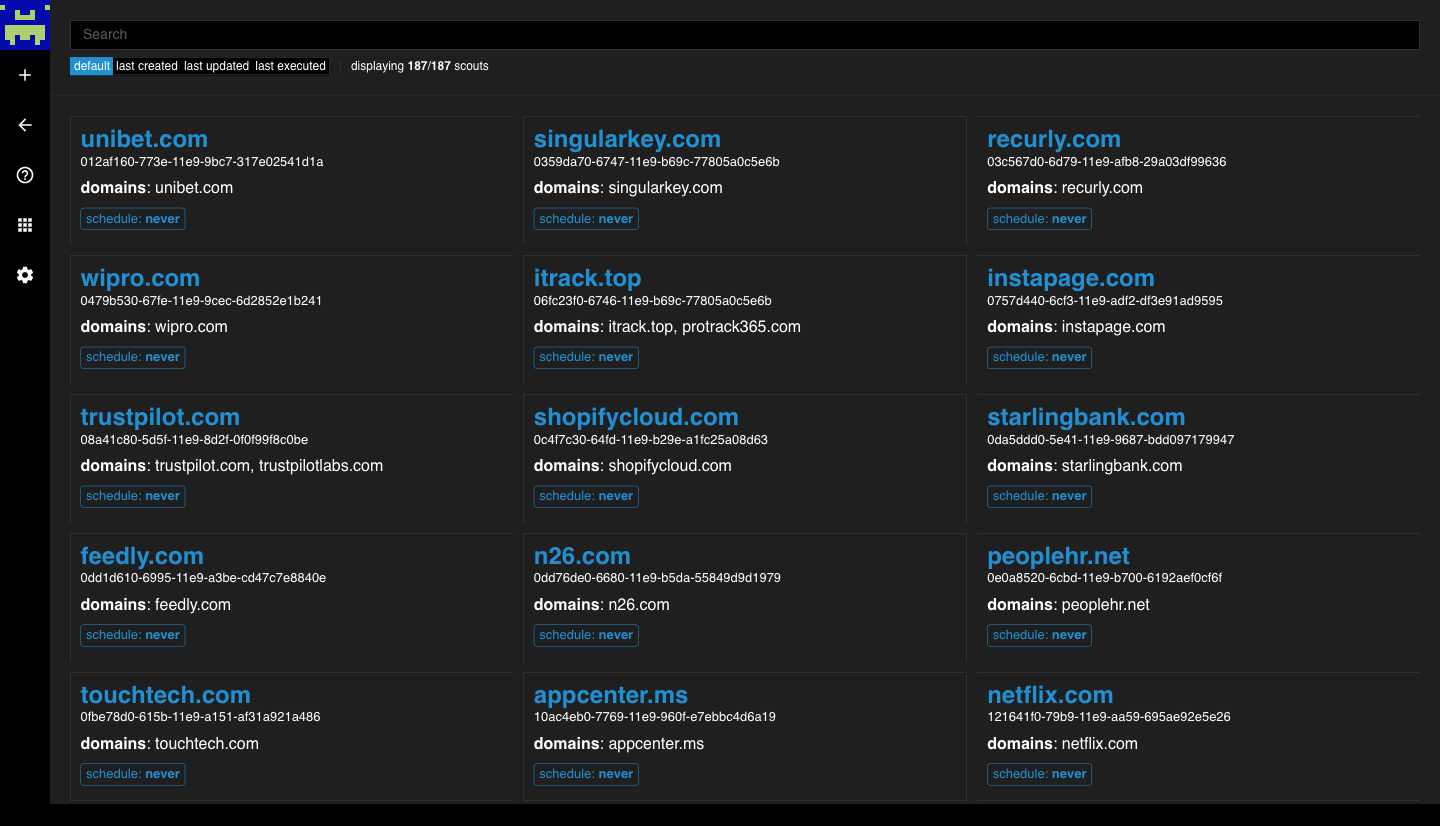Click the schedule badge under trustpilot.com
This screenshot has width=1440, height=826.
point(133,496)
